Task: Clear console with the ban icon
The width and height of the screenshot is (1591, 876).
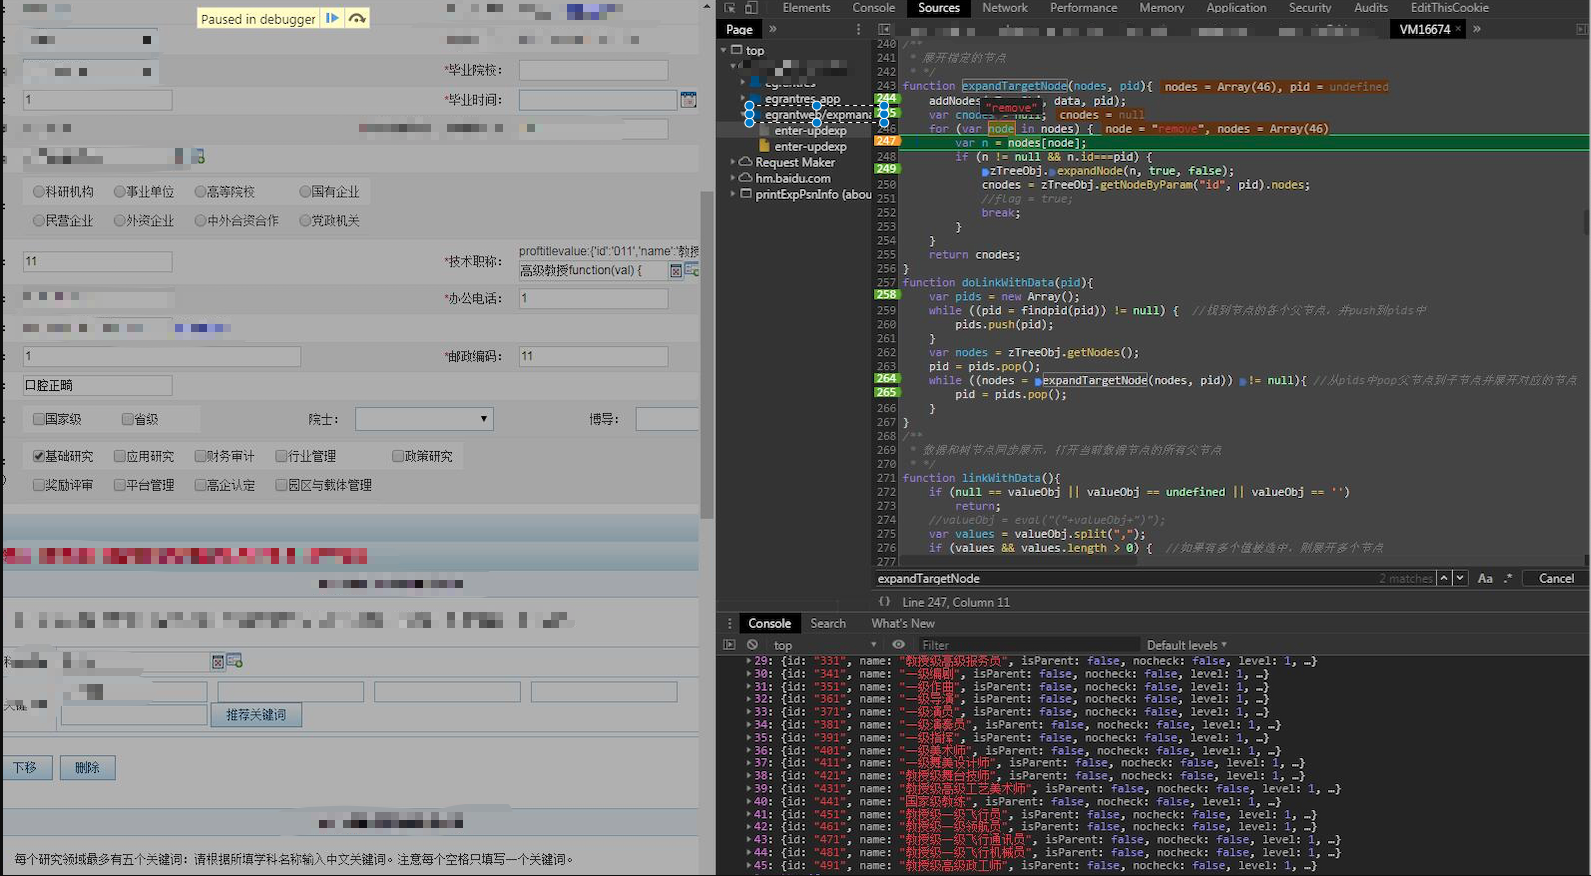Action: coord(752,645)
